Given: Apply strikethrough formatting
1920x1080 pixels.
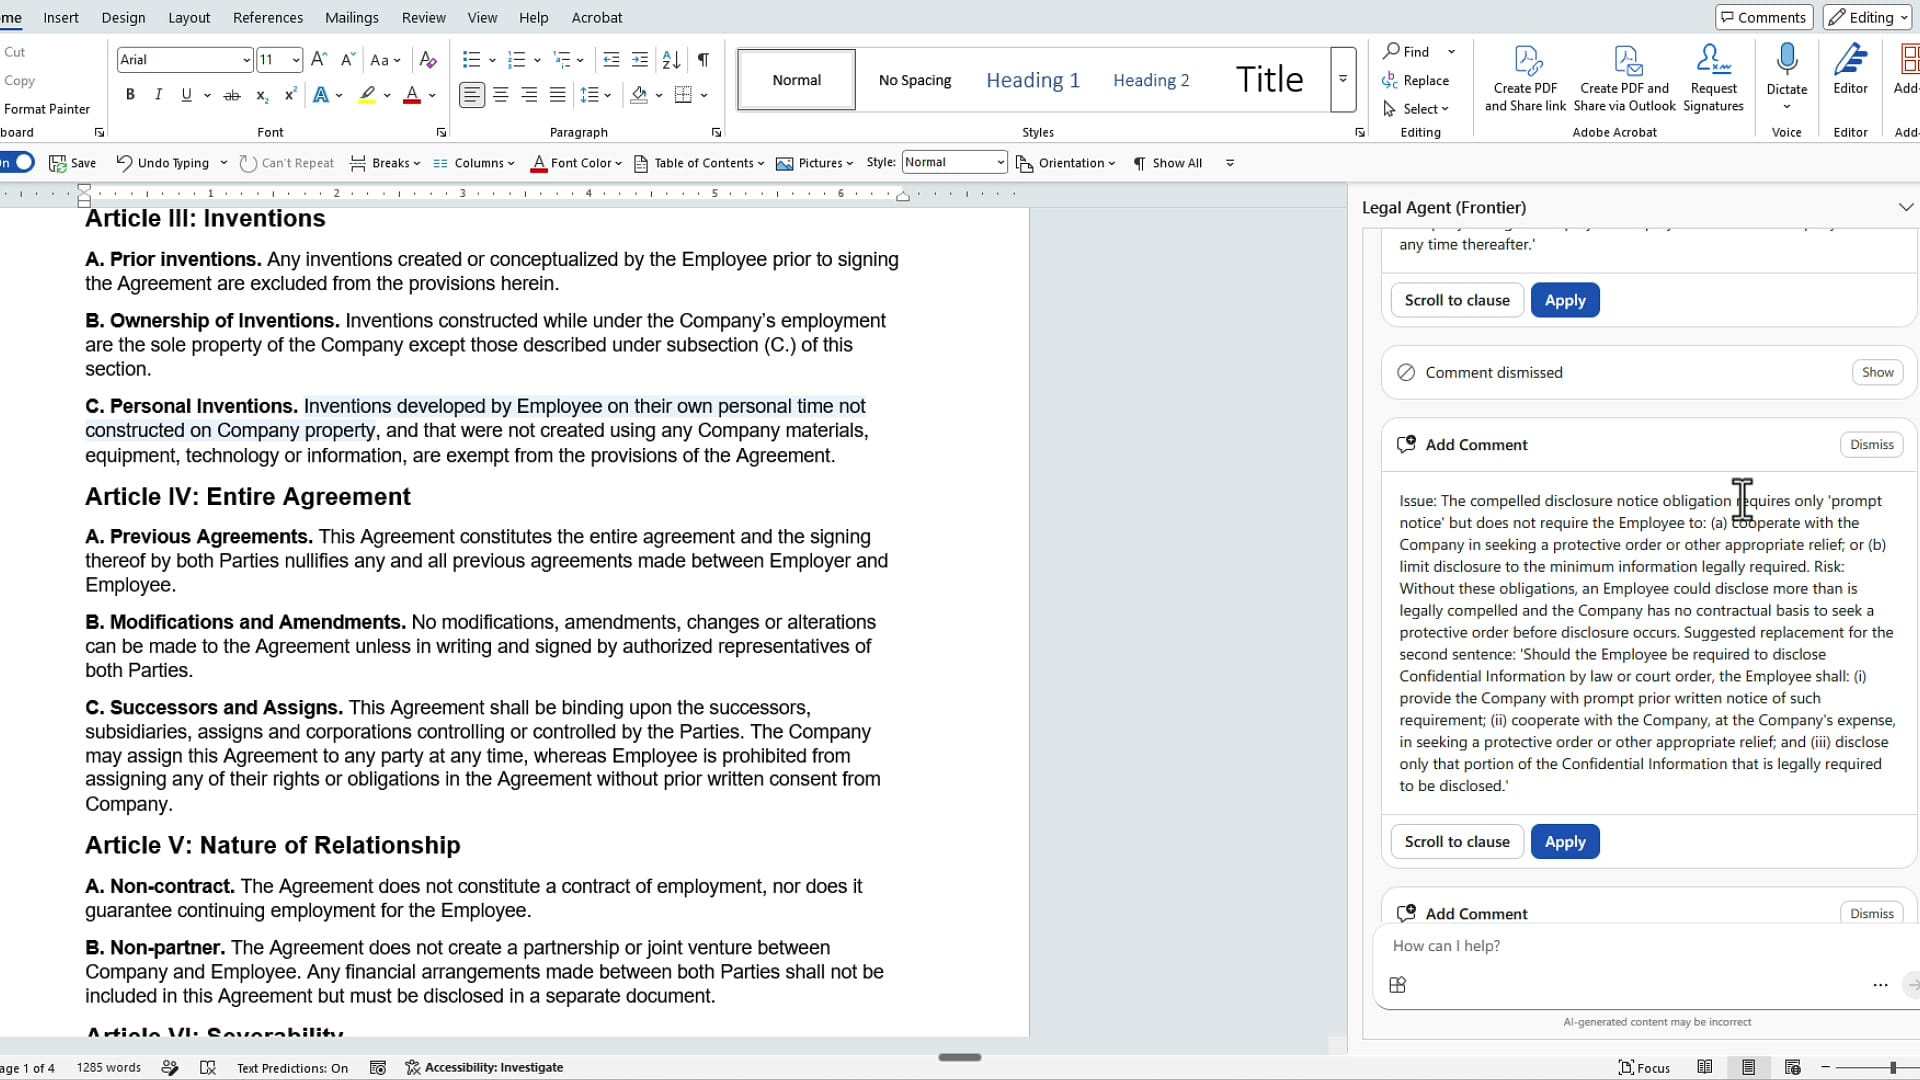Looking at the screenshot, I should (x=232, y=95).
